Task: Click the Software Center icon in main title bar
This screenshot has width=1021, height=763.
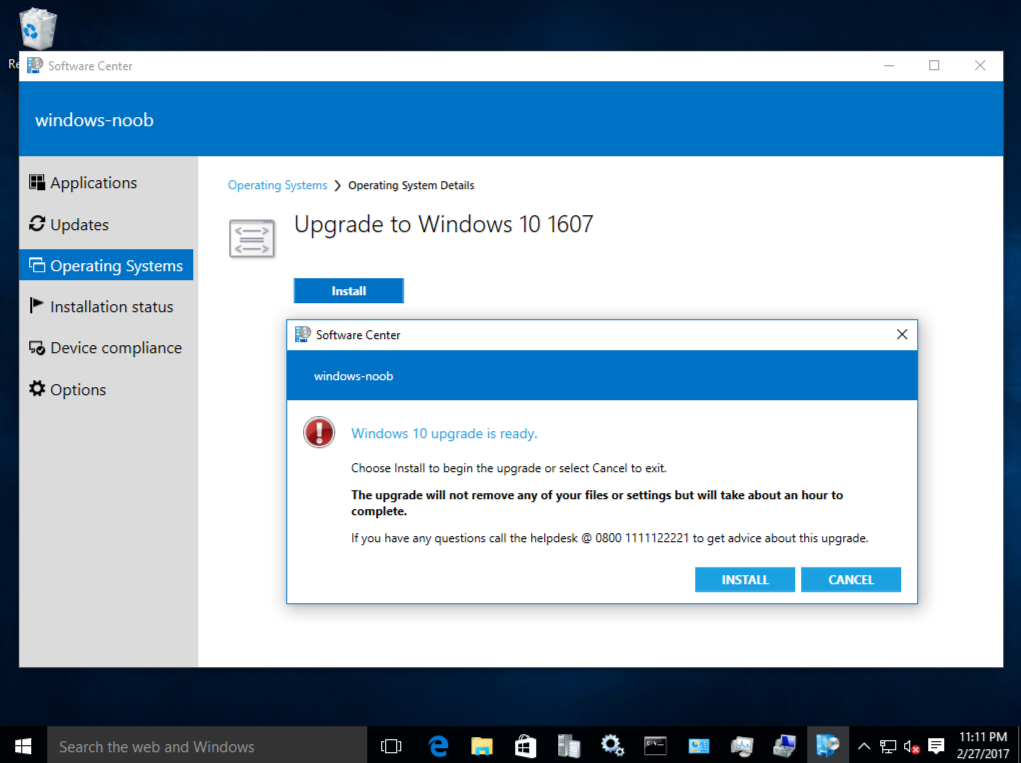Action: [x=35, y=66]
